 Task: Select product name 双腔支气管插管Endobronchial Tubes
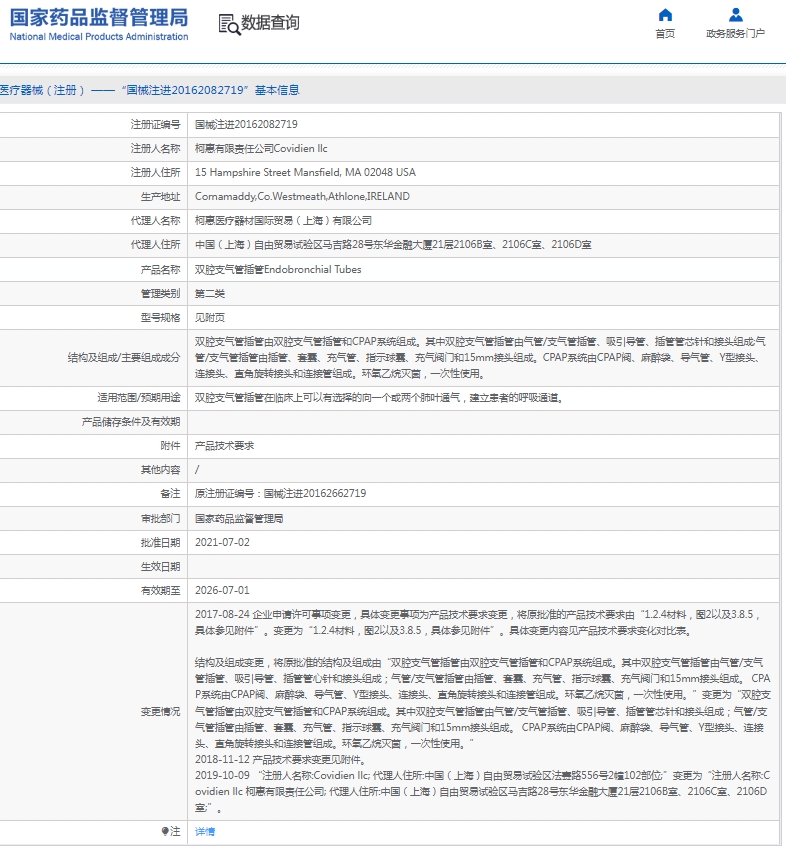(x=278, y=269)
